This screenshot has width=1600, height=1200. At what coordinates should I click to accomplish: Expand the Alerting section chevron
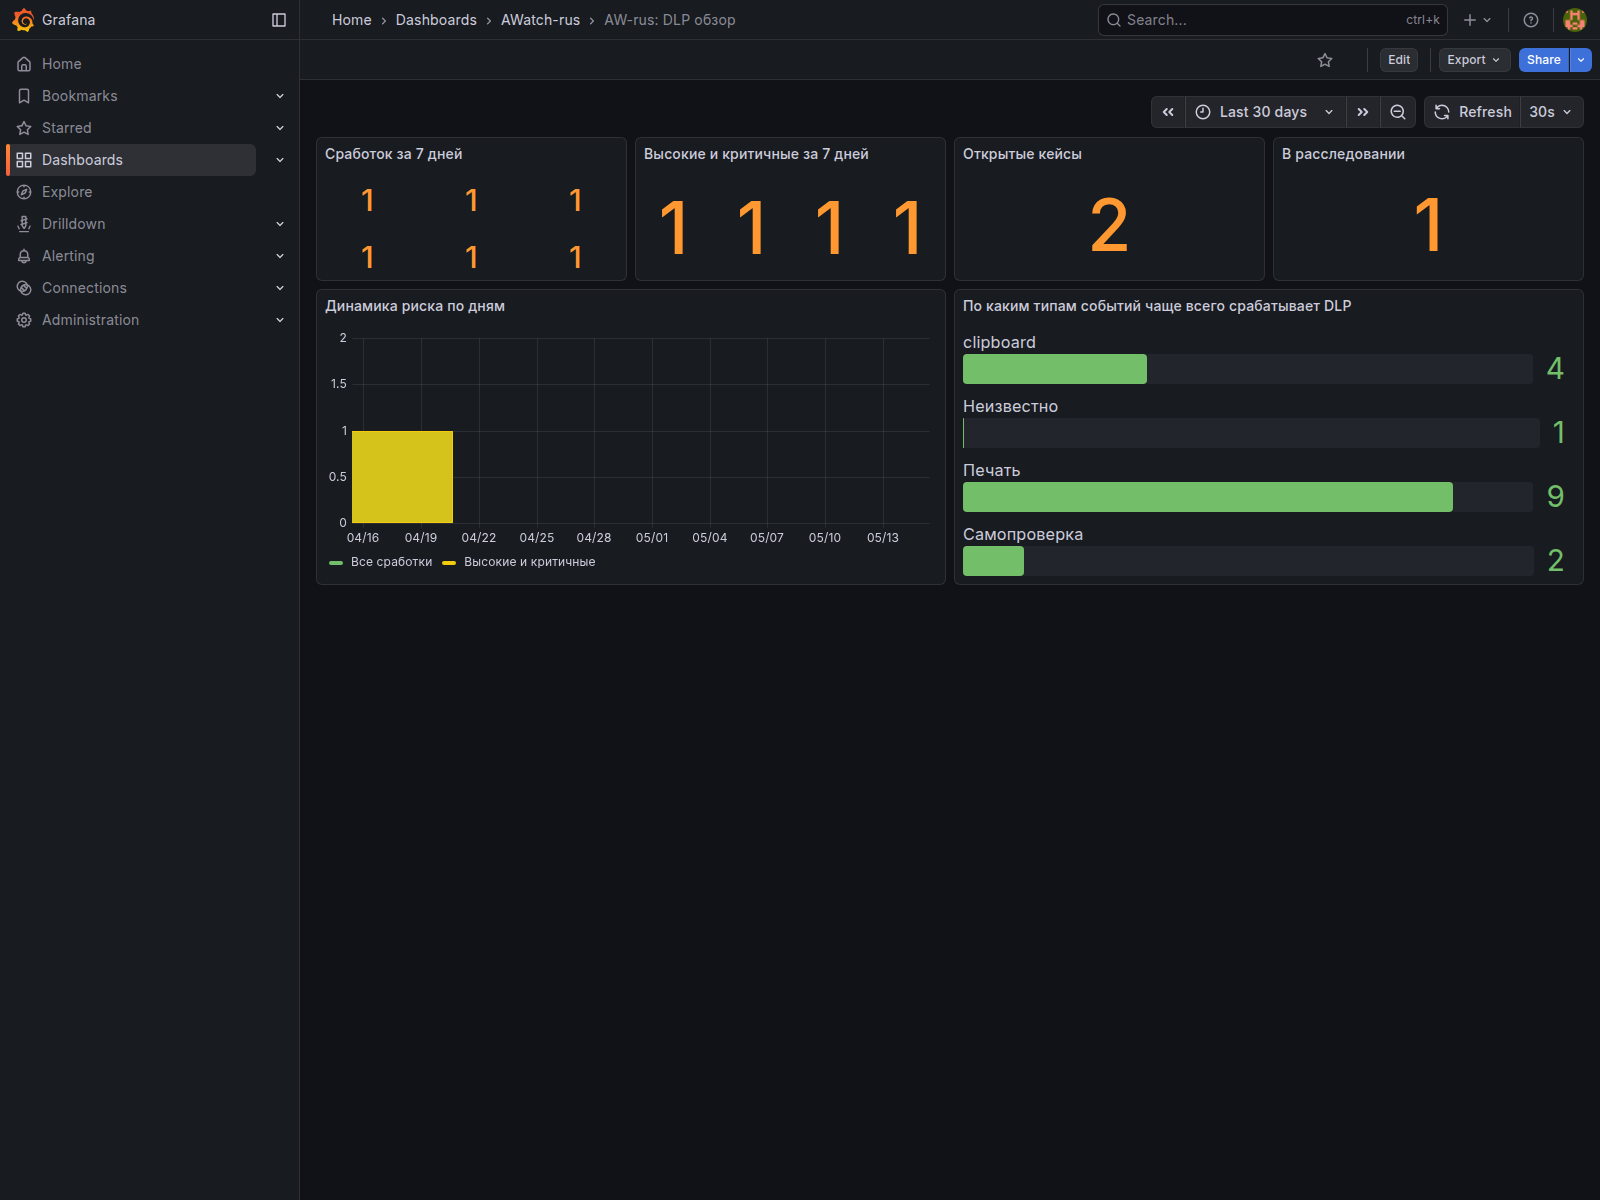280,256
